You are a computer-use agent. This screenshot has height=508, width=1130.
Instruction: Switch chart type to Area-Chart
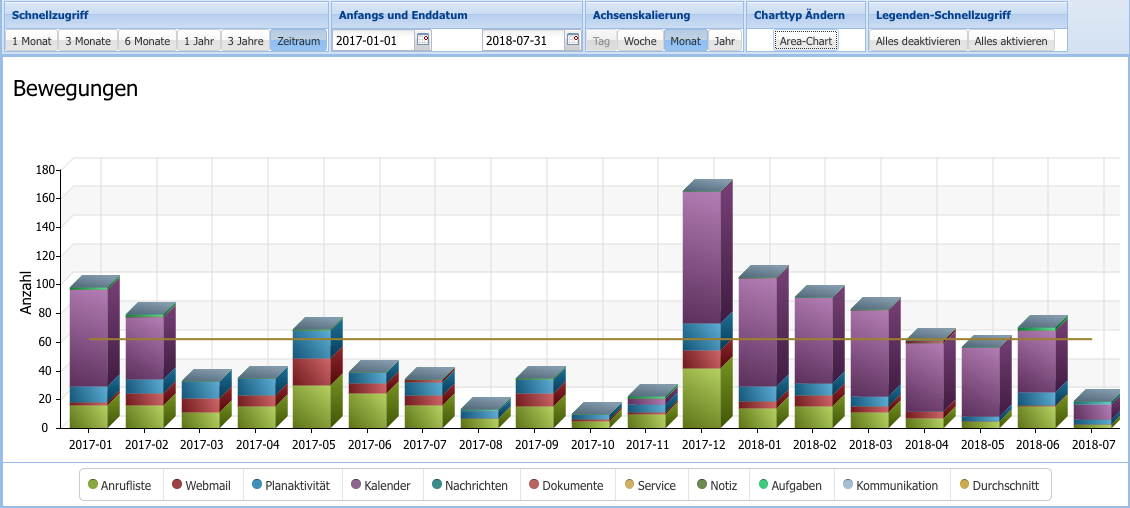806,41
